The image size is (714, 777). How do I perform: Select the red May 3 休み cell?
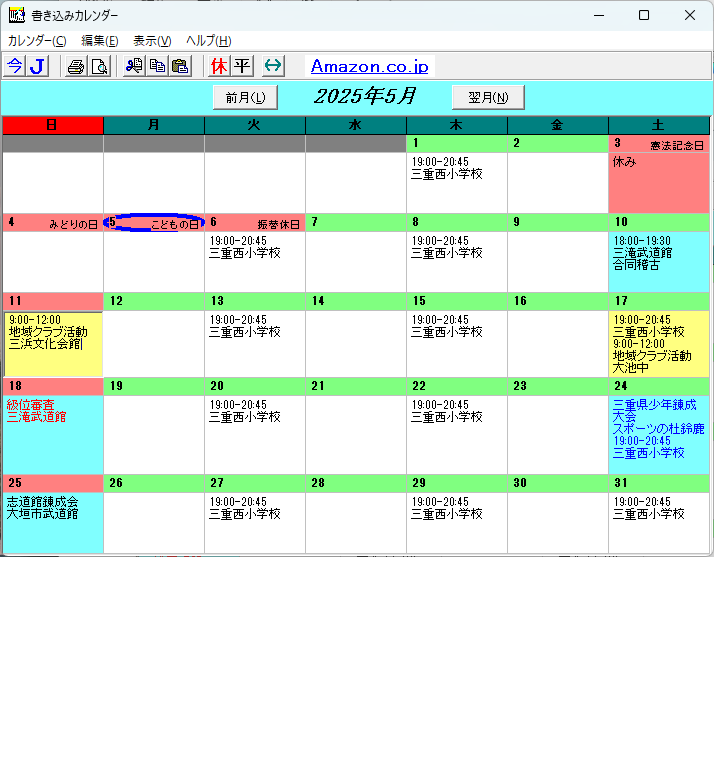pos(659,182)
